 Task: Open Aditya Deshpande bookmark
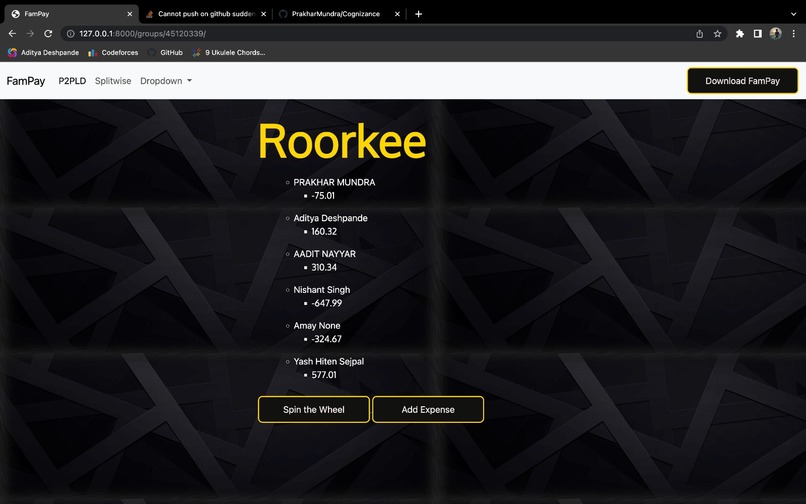pyautogui.click(x=43, y=52)
